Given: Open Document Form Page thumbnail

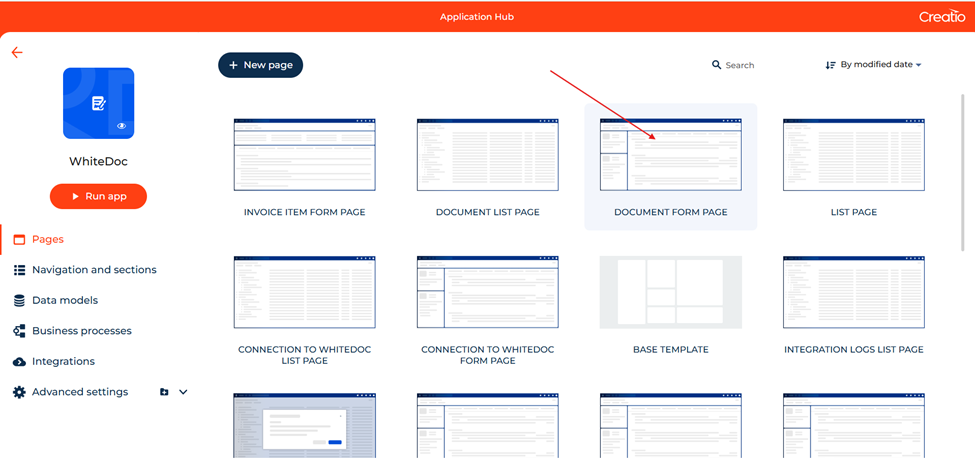Looking at the screenshot, I should point(671,155).
